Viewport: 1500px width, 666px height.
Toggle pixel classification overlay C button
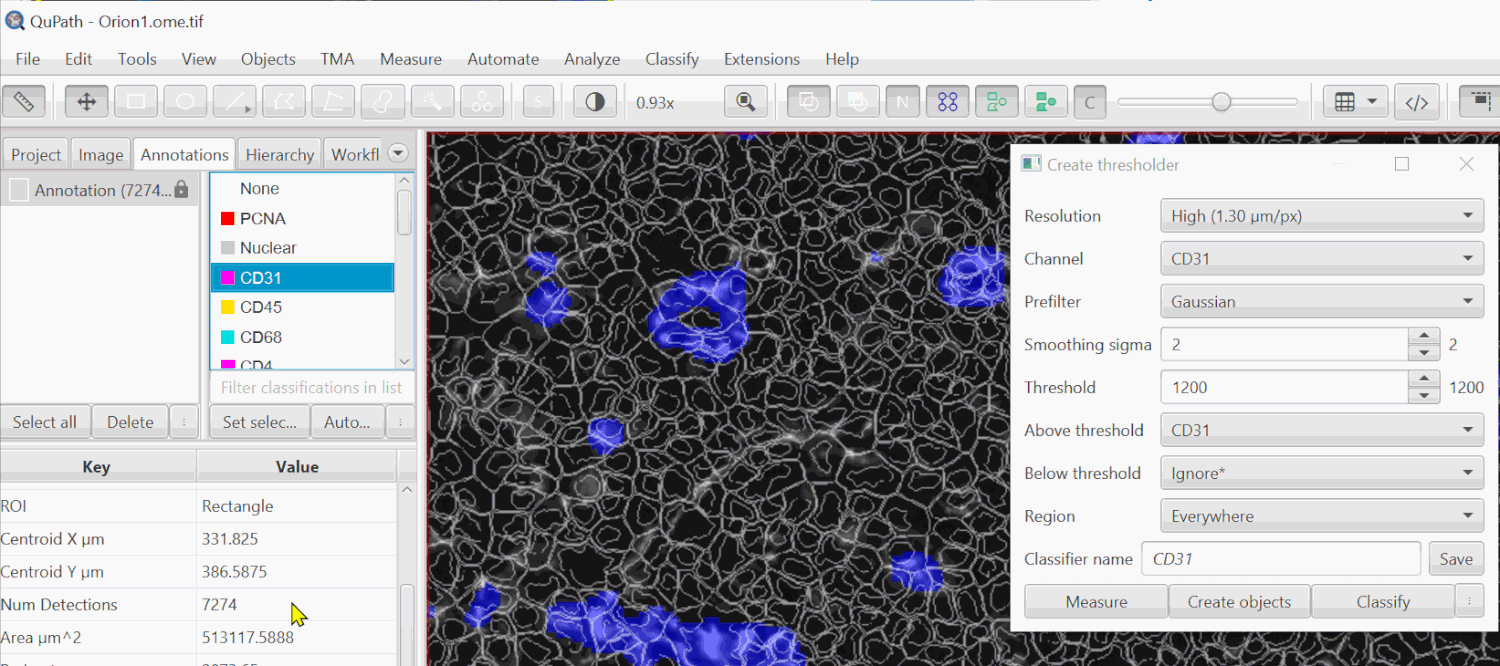point(1089,102)
